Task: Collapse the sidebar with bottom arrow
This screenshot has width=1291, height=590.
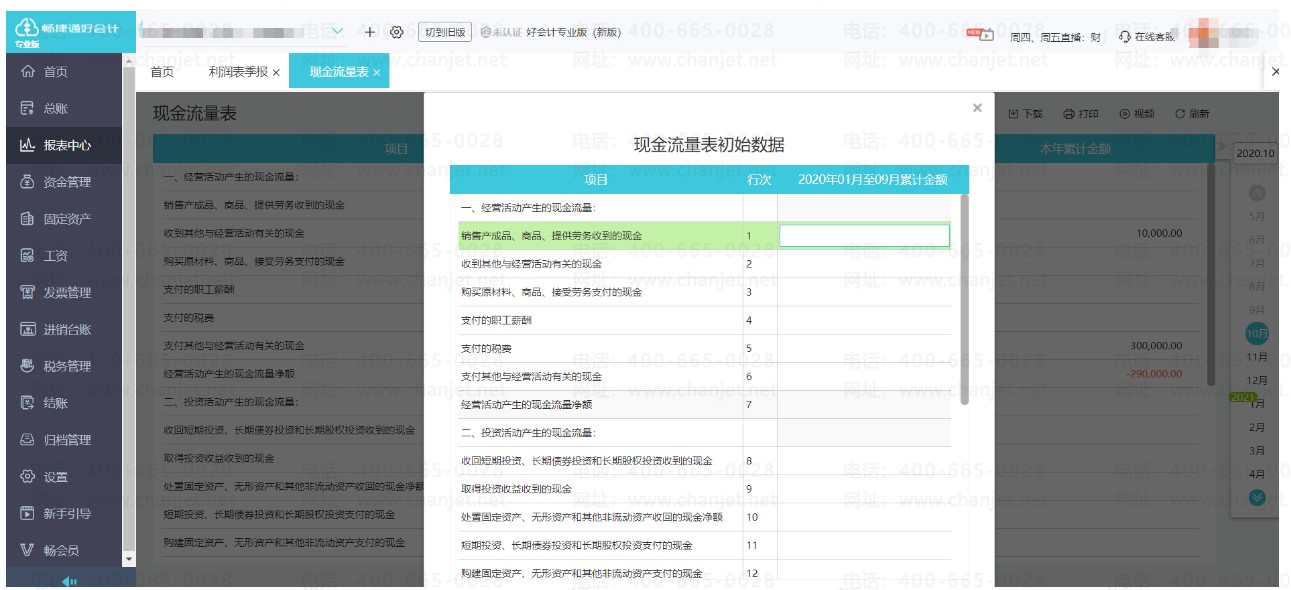Action: click(68, 581)
